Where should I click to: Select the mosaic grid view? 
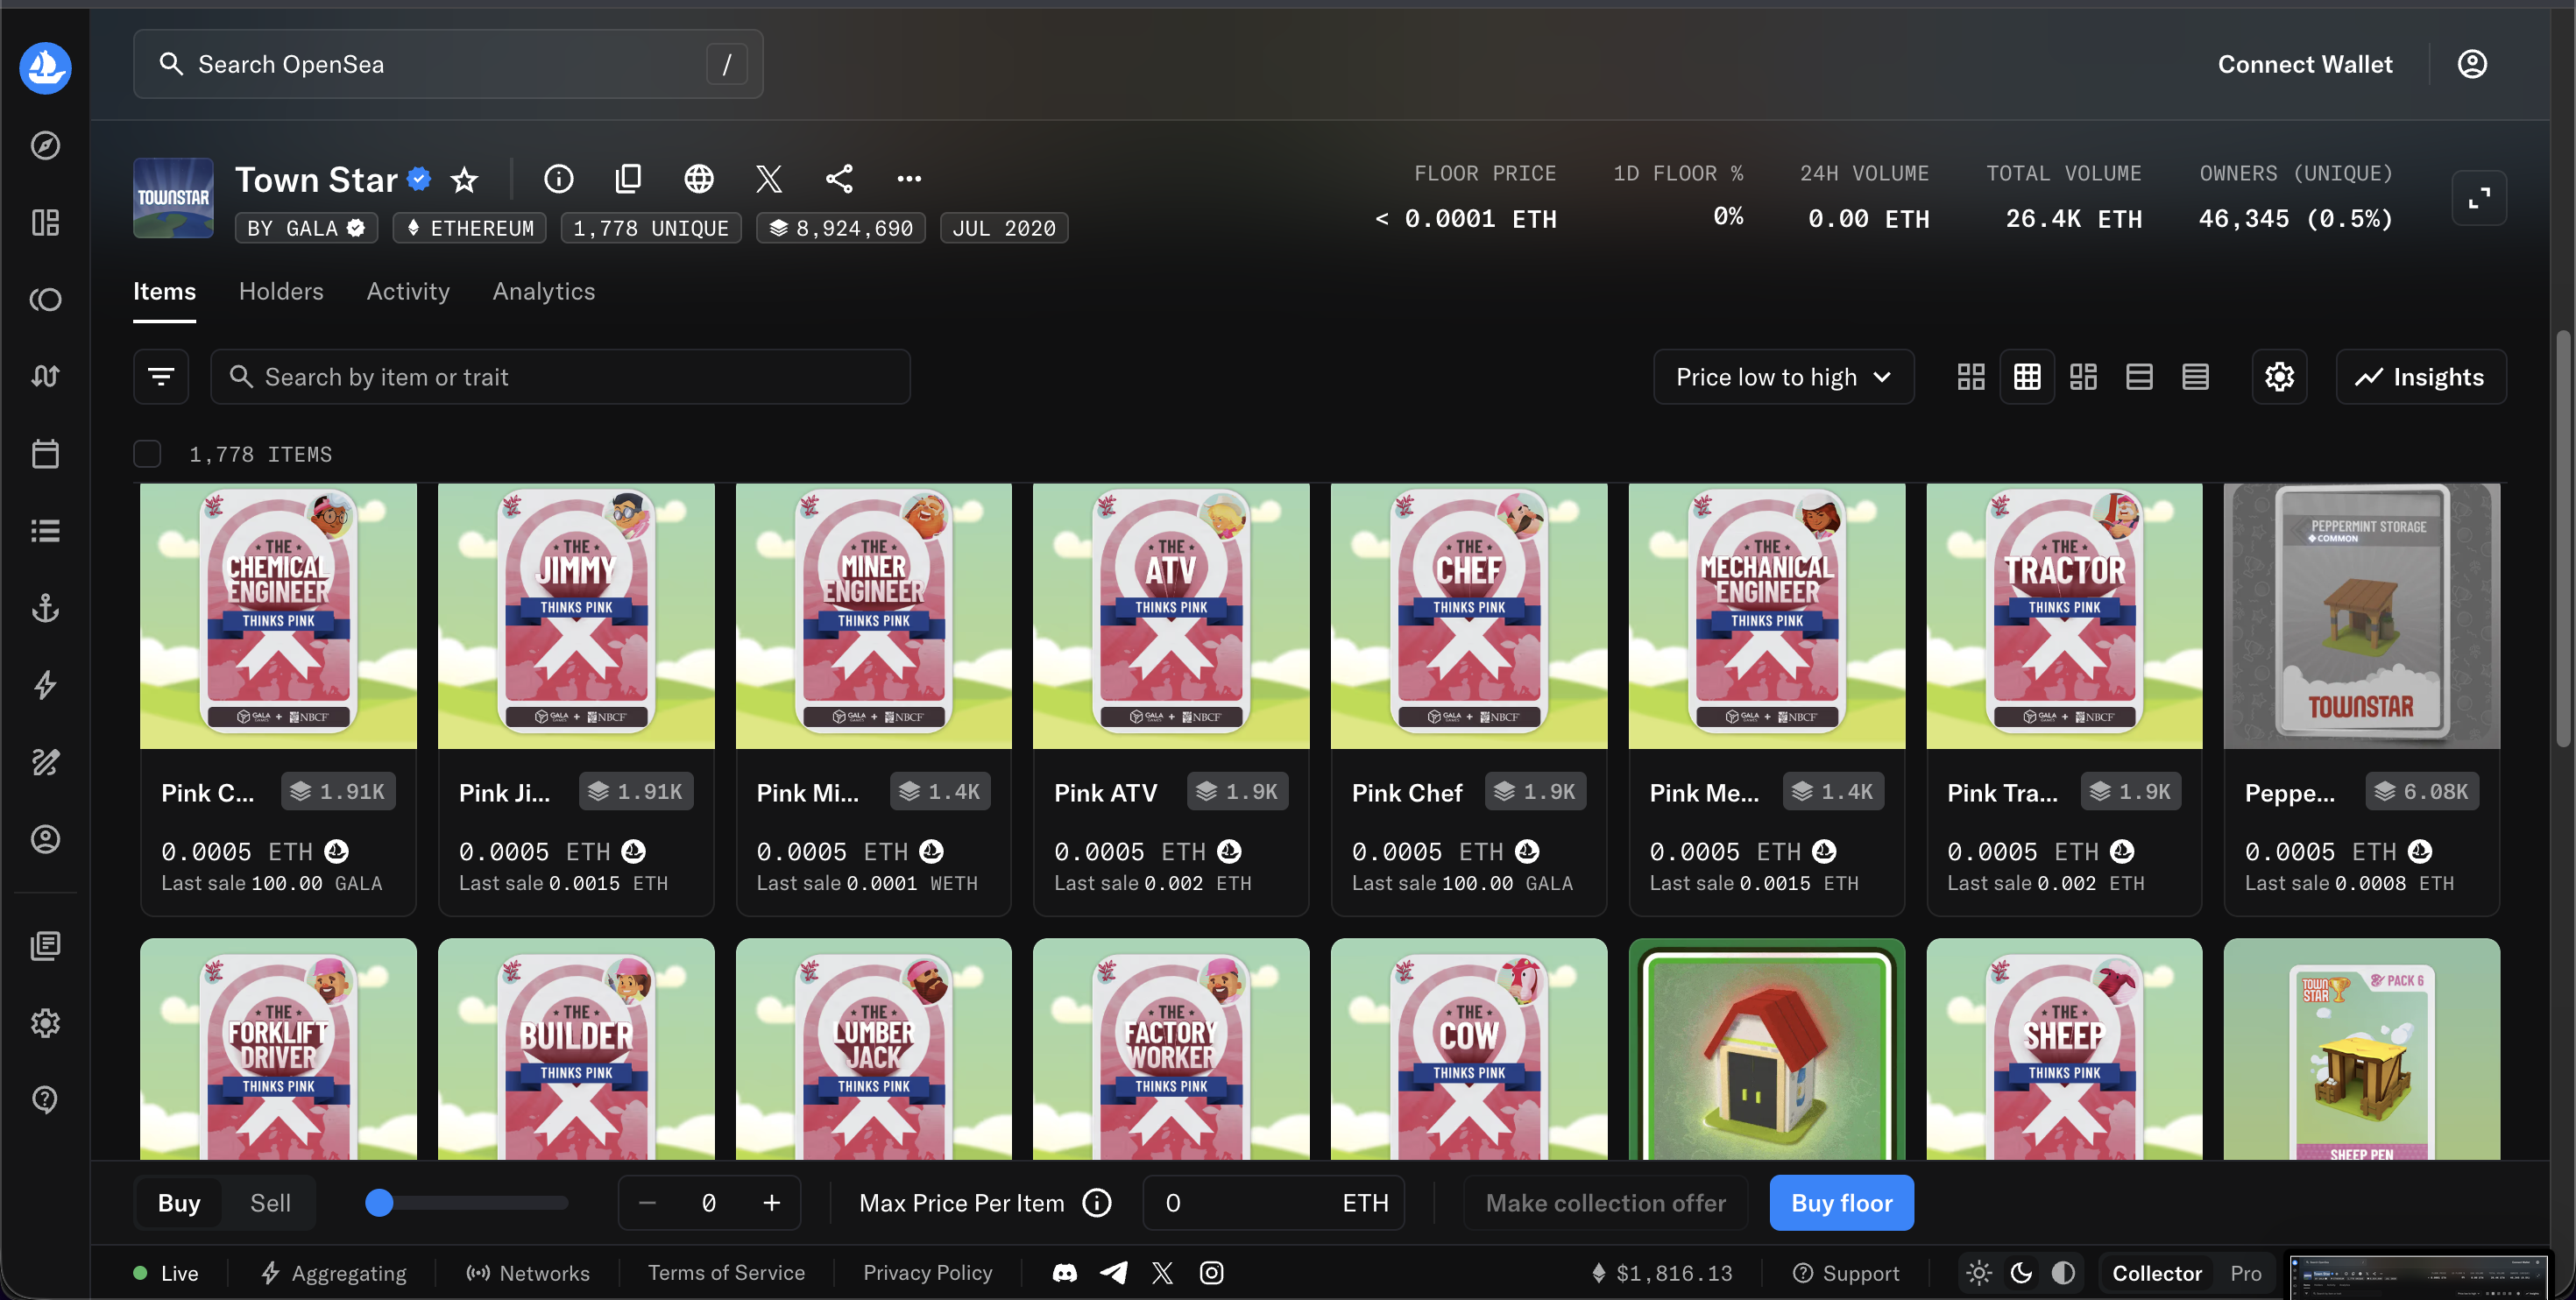click(x=2083, y=376)
